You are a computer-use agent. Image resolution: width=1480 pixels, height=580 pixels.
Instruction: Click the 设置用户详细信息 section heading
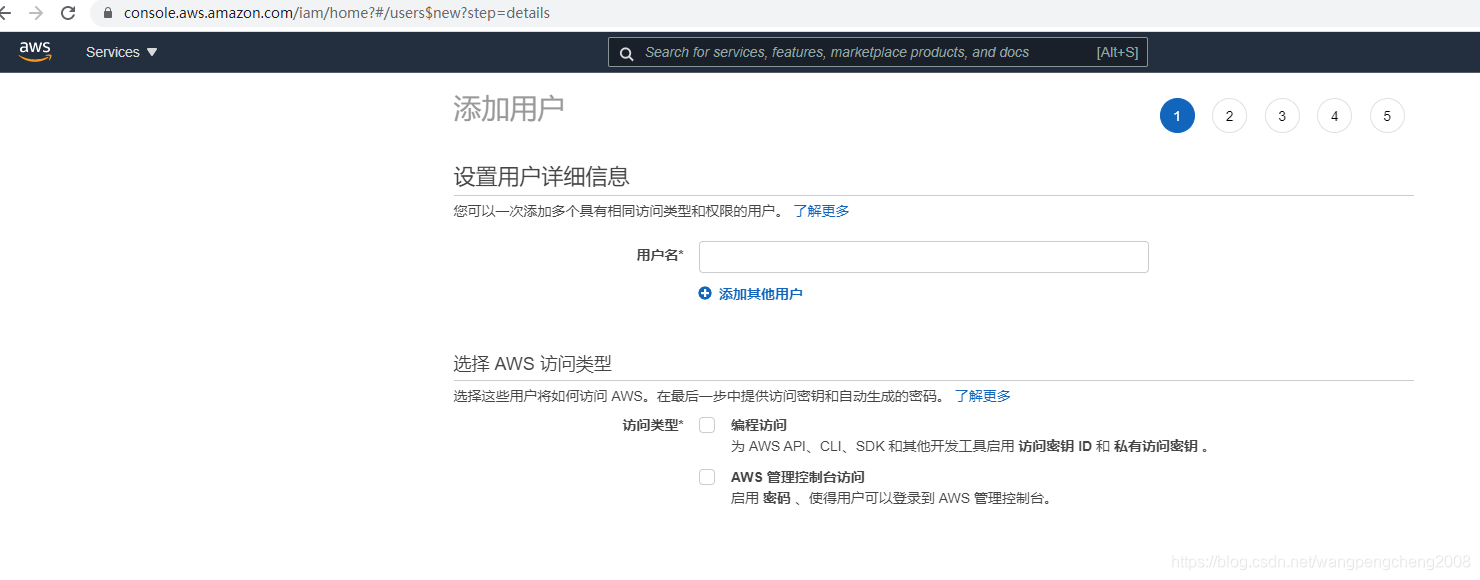click(x=541, y=177)
